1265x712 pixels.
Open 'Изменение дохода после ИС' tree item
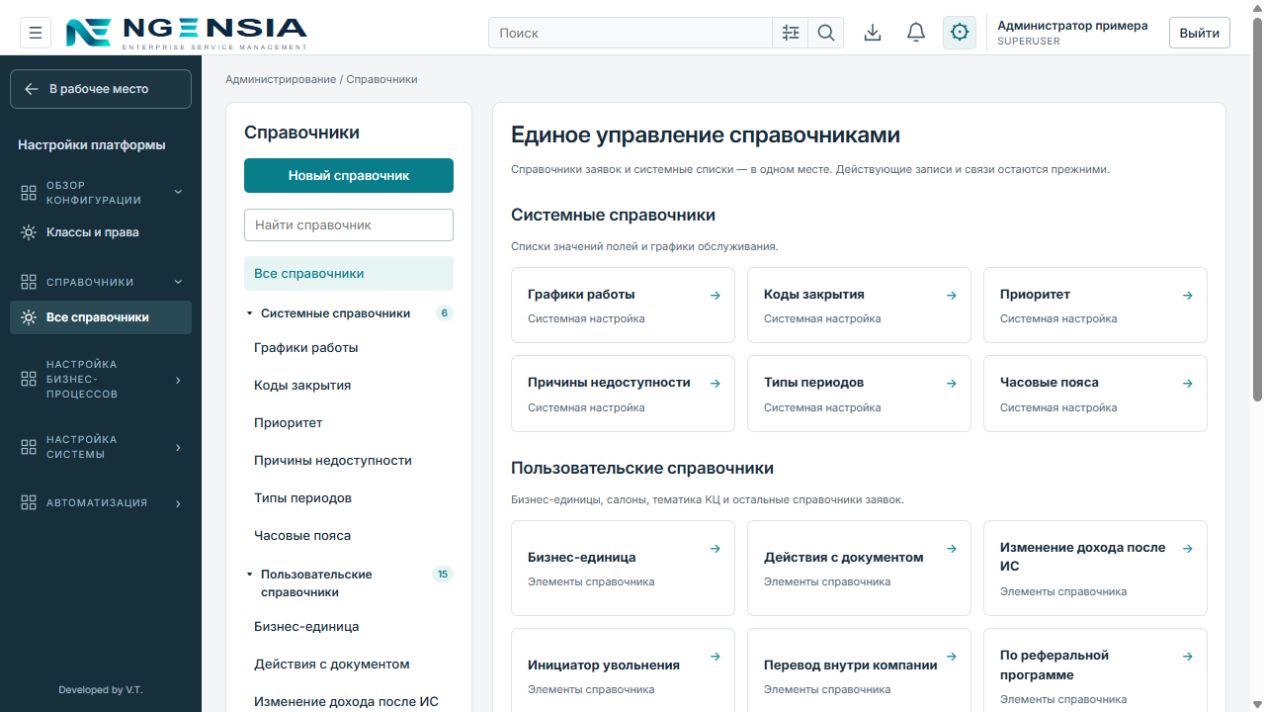348,702
